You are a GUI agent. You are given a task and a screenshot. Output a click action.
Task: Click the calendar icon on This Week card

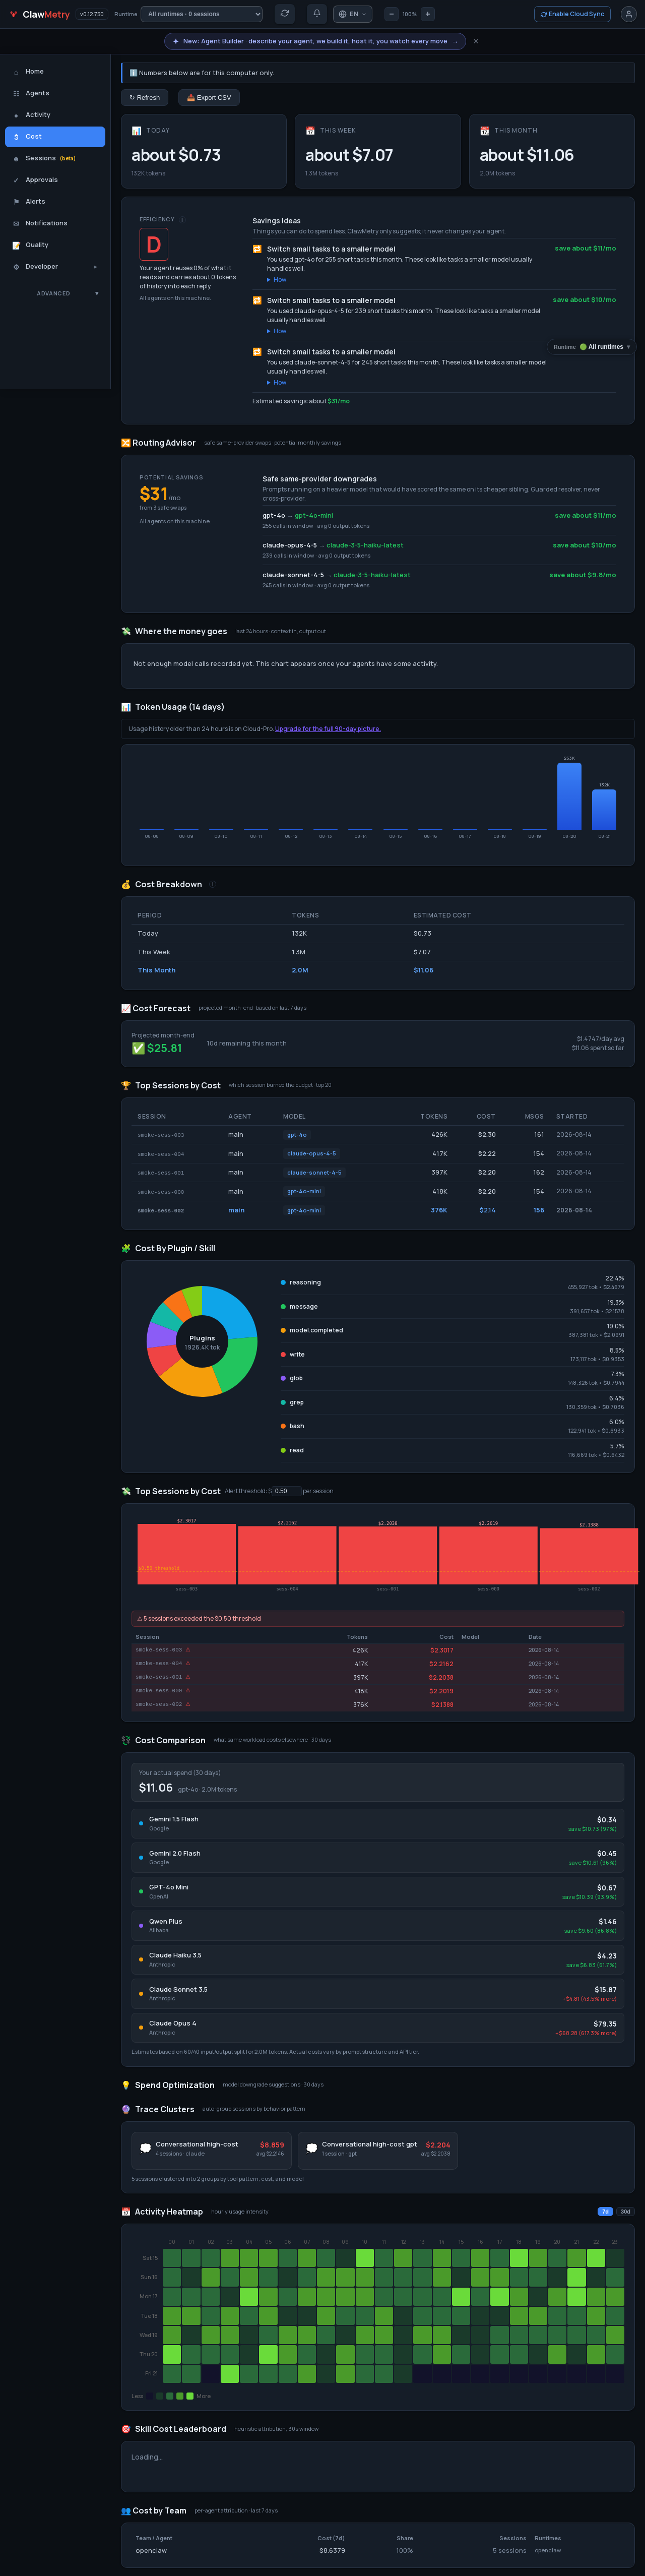[x=310, y=131]
